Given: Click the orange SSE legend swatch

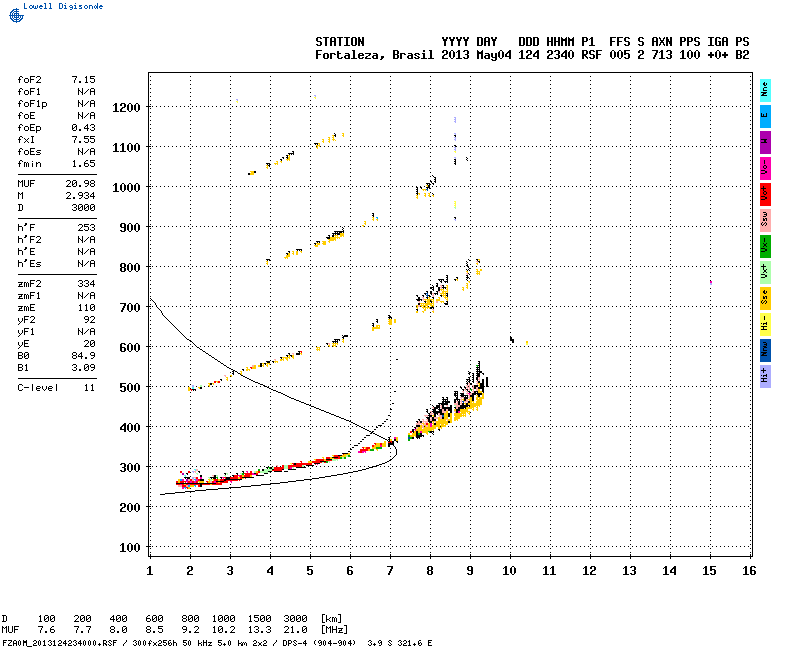Looking at the screenshot, I should [x=765, y=297].
